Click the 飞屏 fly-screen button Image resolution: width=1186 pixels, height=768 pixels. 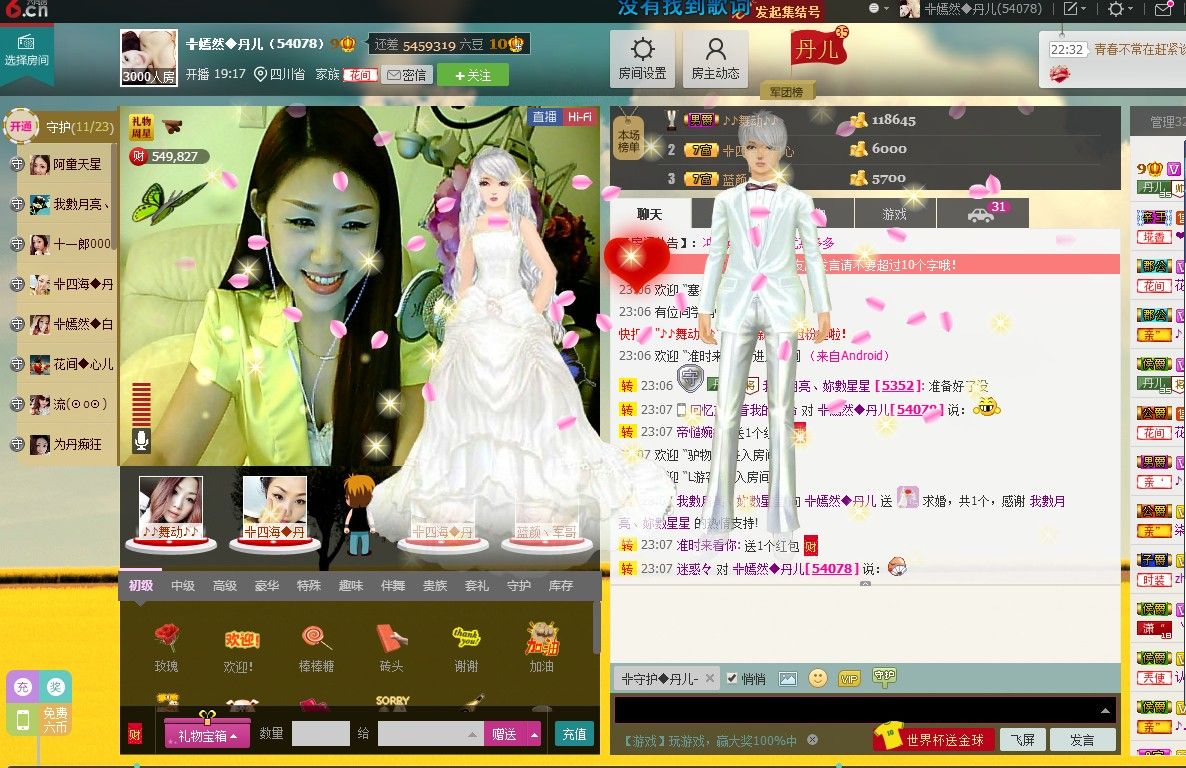[1022, 739]
